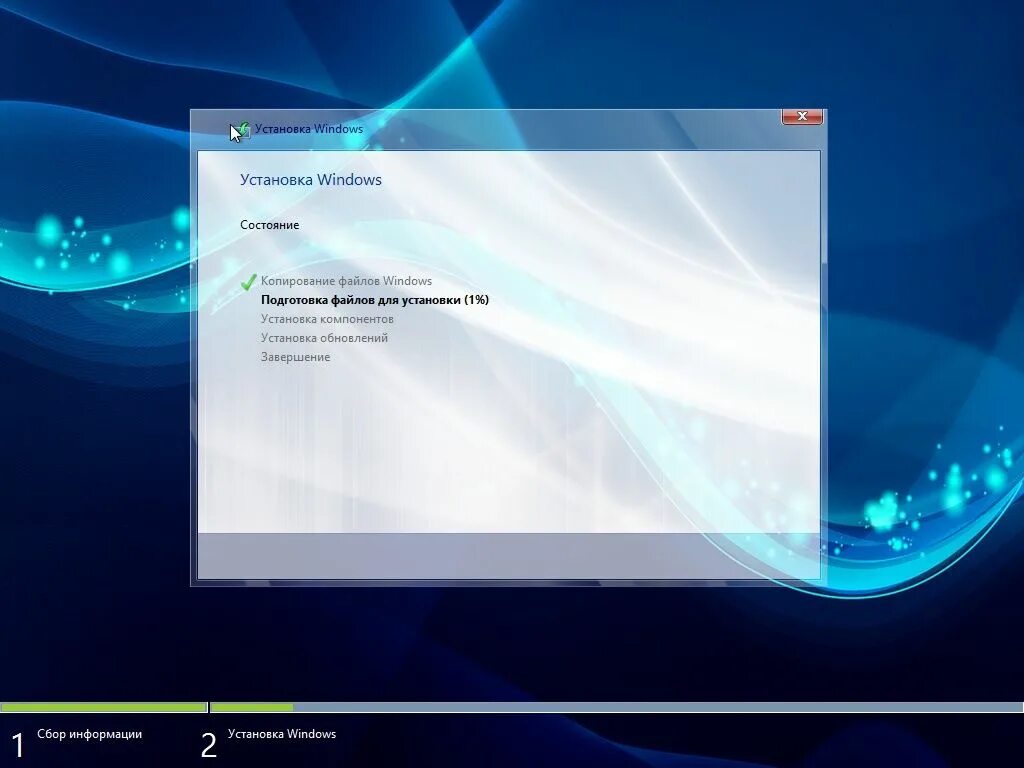Image resolution: width=1024 pixels, height=768 pixels.
Task: Click 'Установка обновлений' step
Action: point(325,338)
